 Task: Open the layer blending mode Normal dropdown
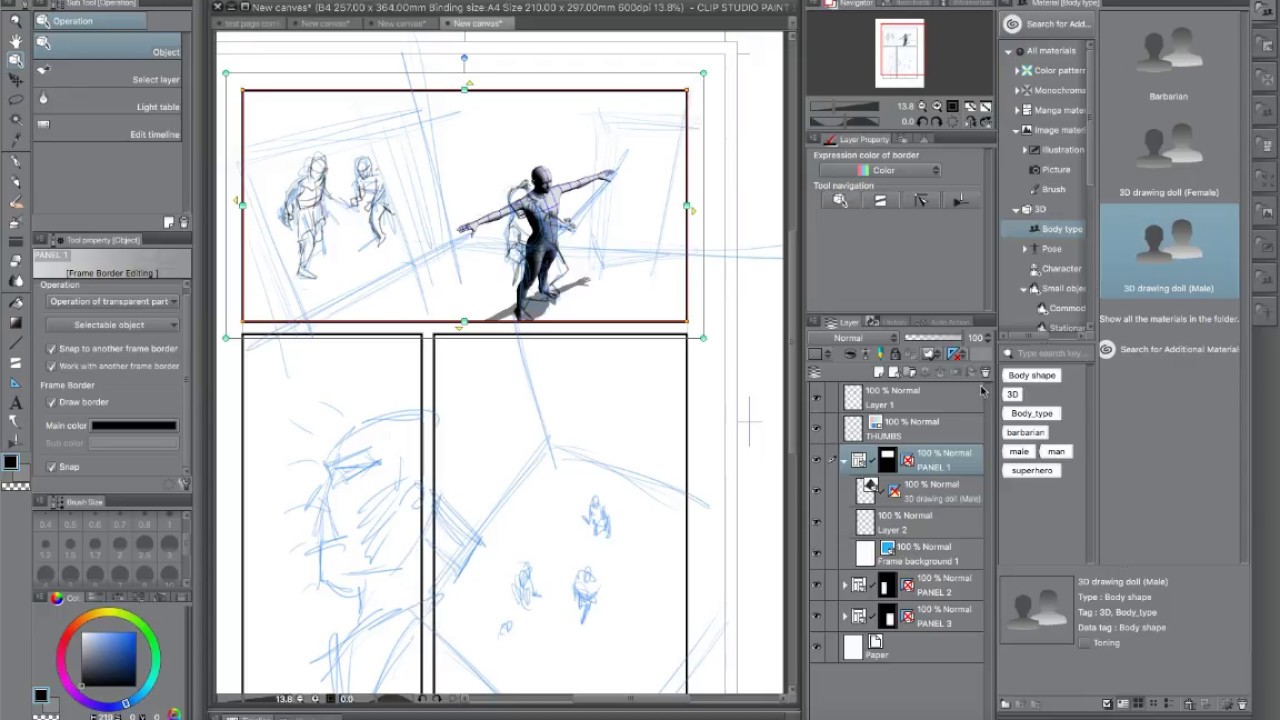853,338
